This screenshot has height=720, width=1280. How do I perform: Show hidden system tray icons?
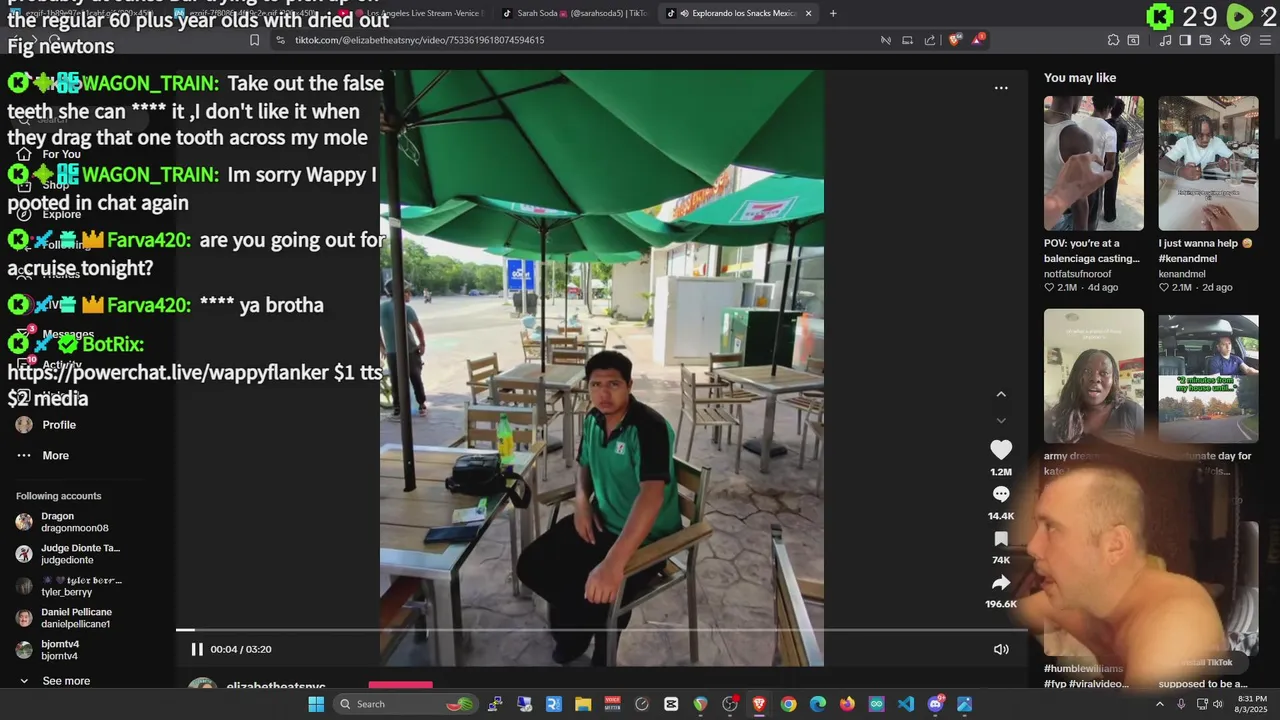click(x=1160, y=704)
